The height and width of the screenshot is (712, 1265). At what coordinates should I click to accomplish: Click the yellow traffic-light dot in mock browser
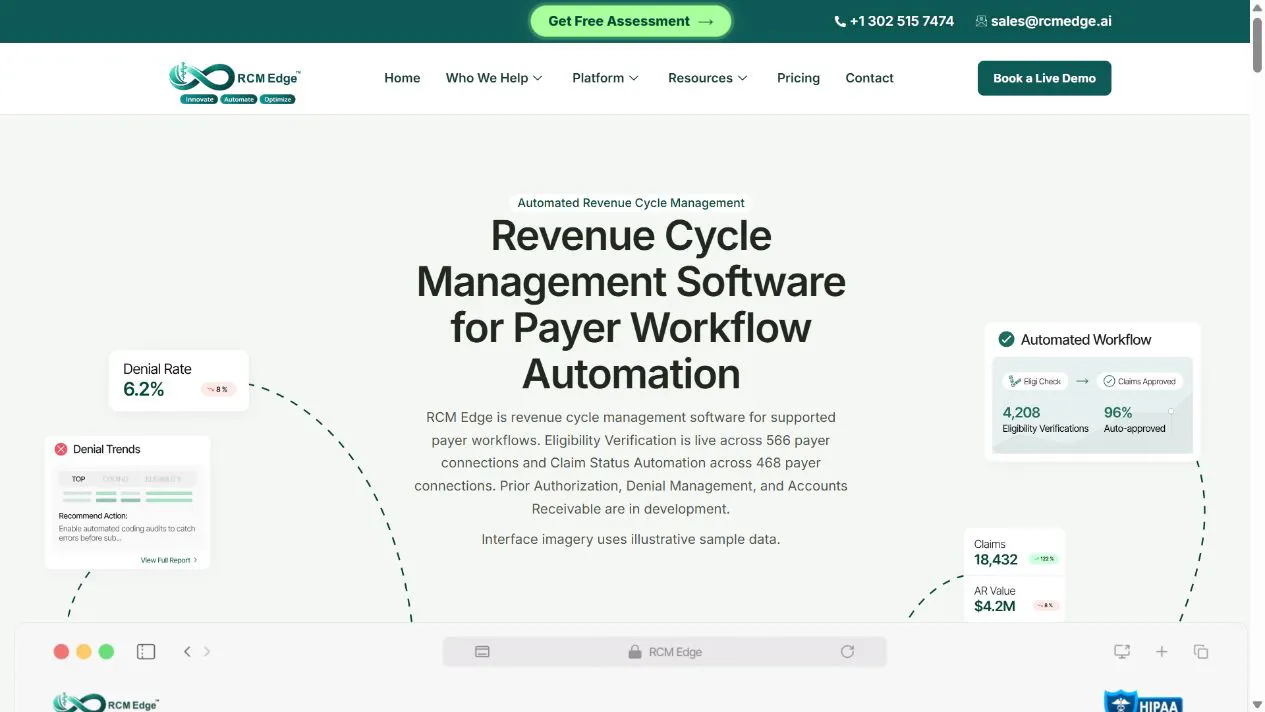84,652
